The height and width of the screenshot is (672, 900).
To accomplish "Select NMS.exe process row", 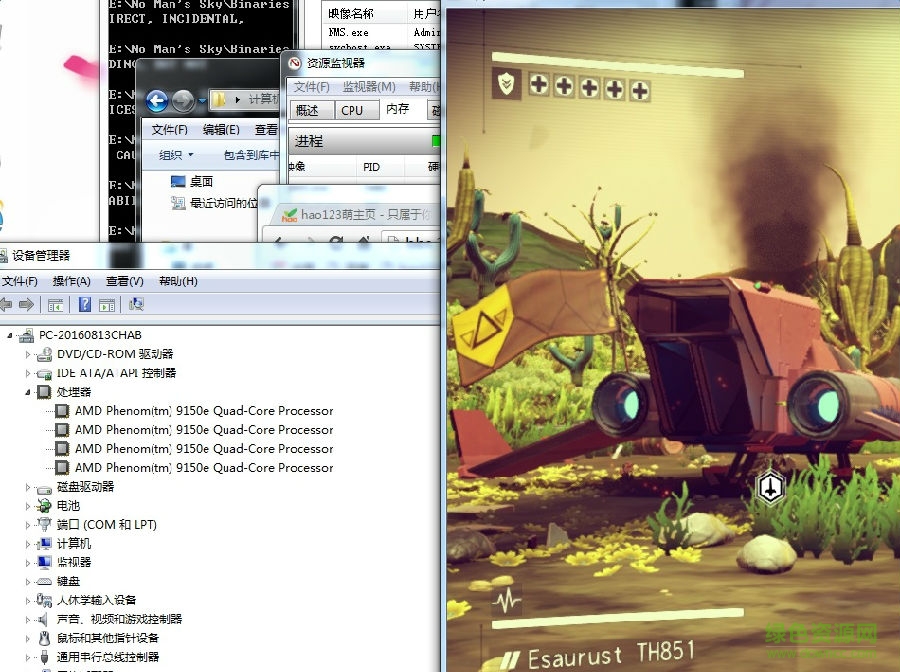I will tap(383, 32).
